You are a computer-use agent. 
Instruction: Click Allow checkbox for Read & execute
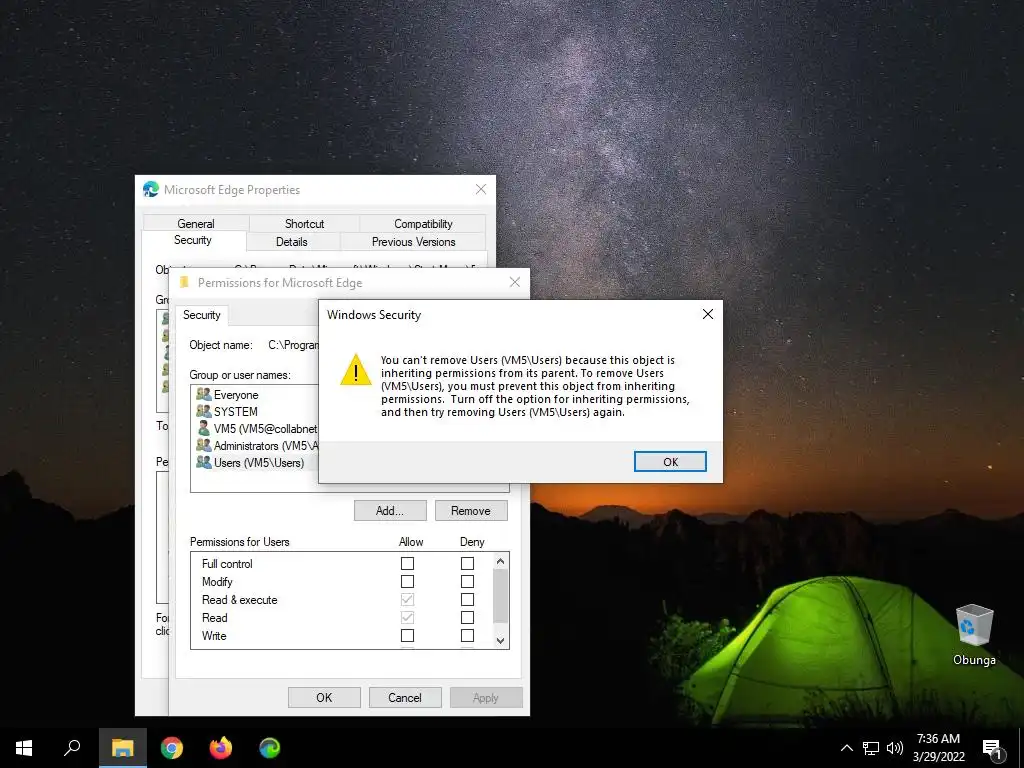(408, 599)
